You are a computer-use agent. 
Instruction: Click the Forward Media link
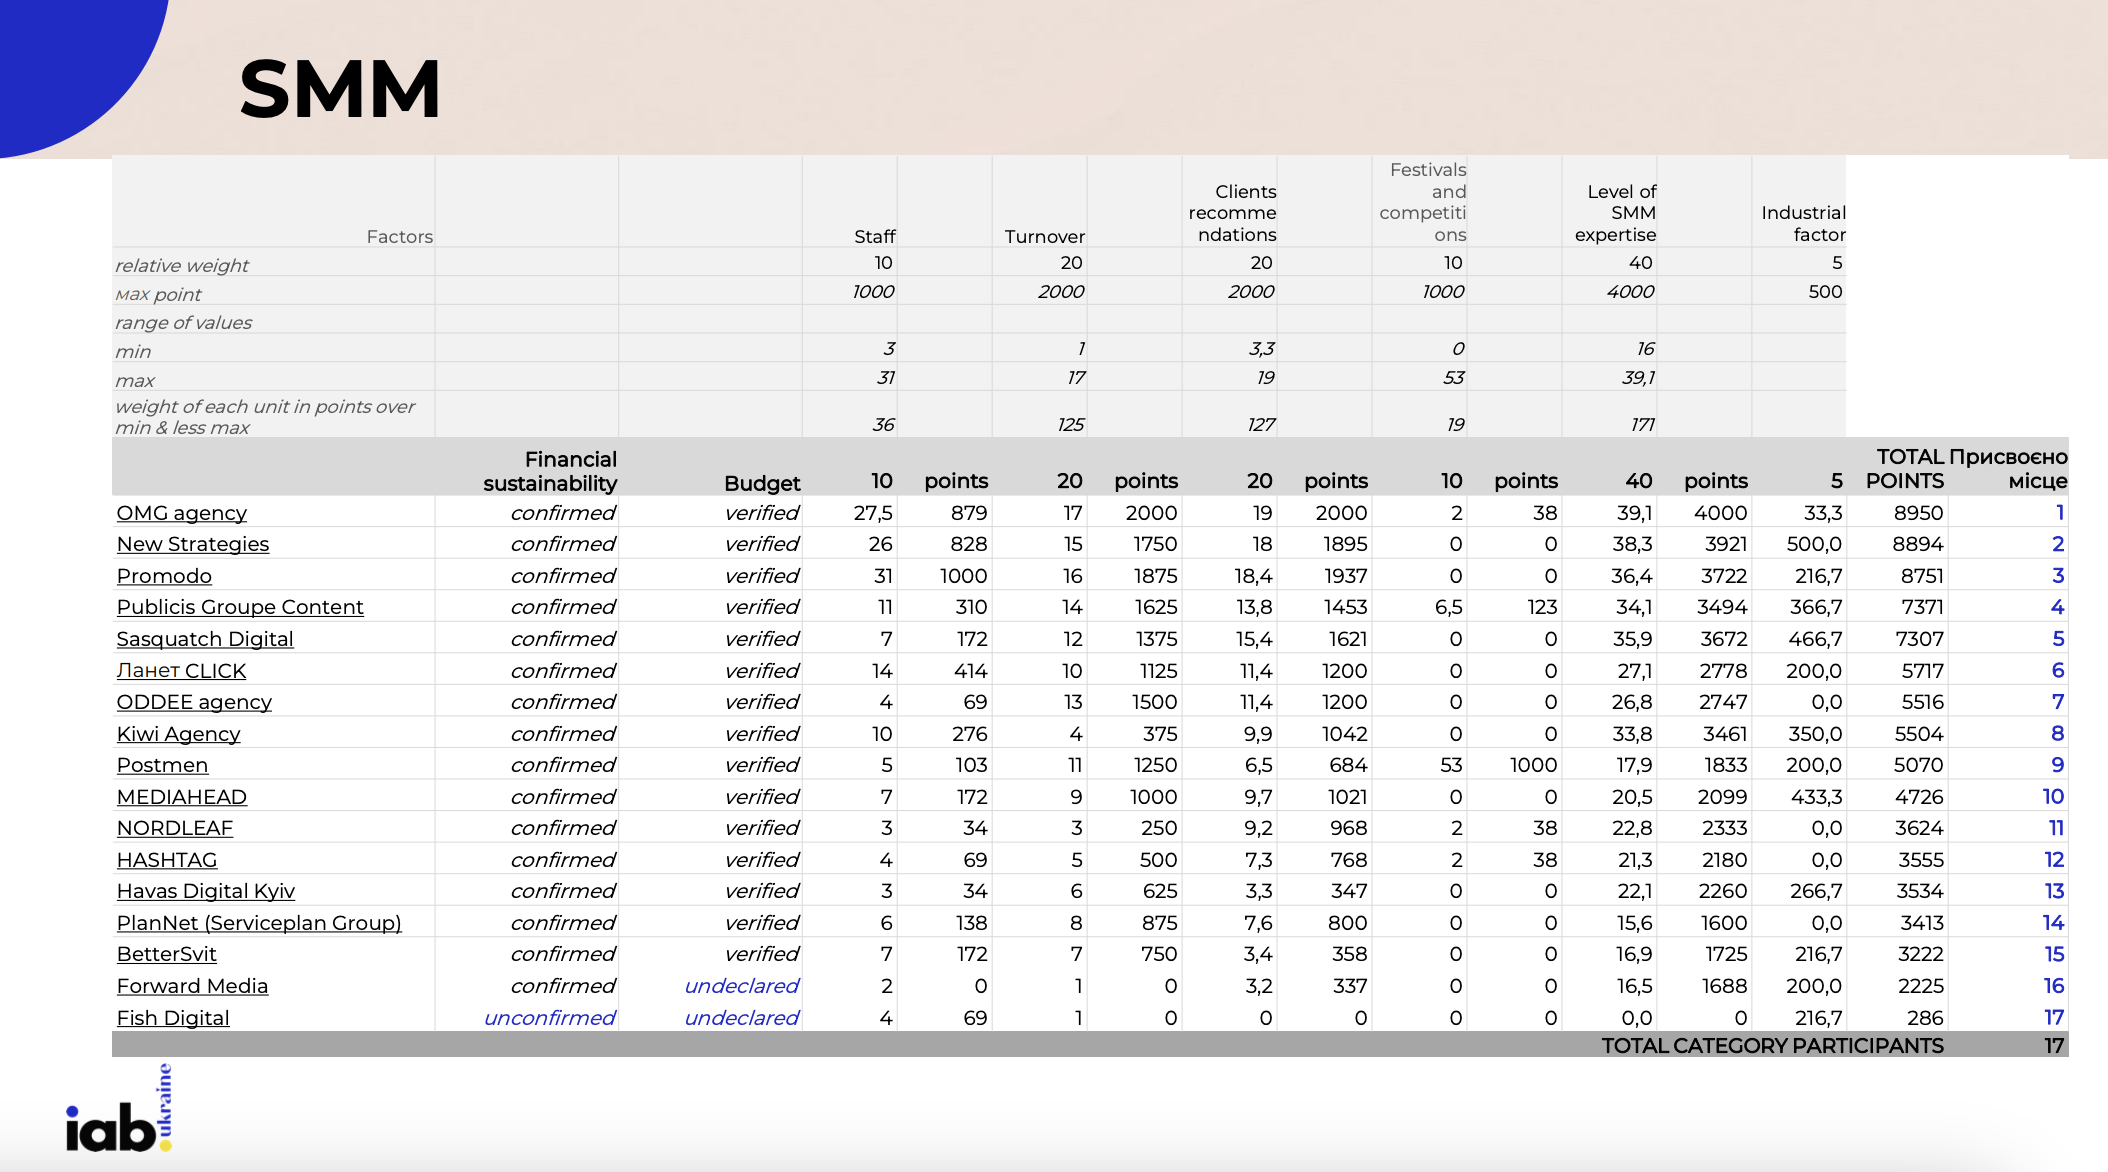click(x=192, y=986)
